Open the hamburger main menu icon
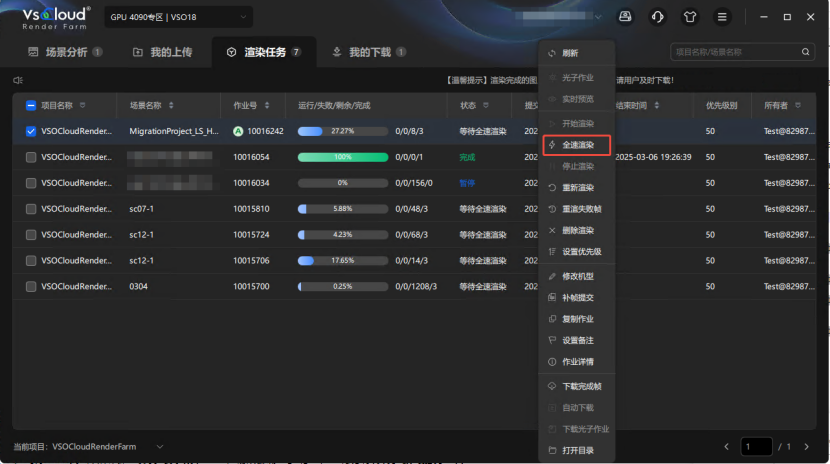 click(x=722, y=17)
